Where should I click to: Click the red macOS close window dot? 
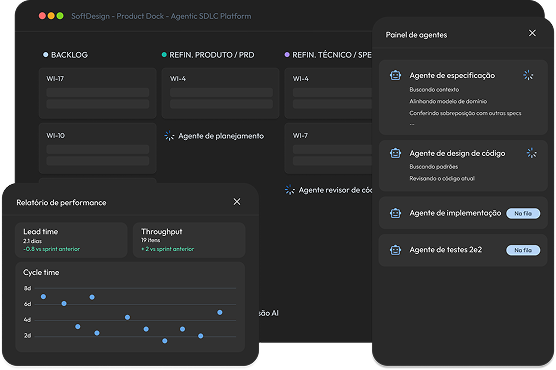coord(42,16)
